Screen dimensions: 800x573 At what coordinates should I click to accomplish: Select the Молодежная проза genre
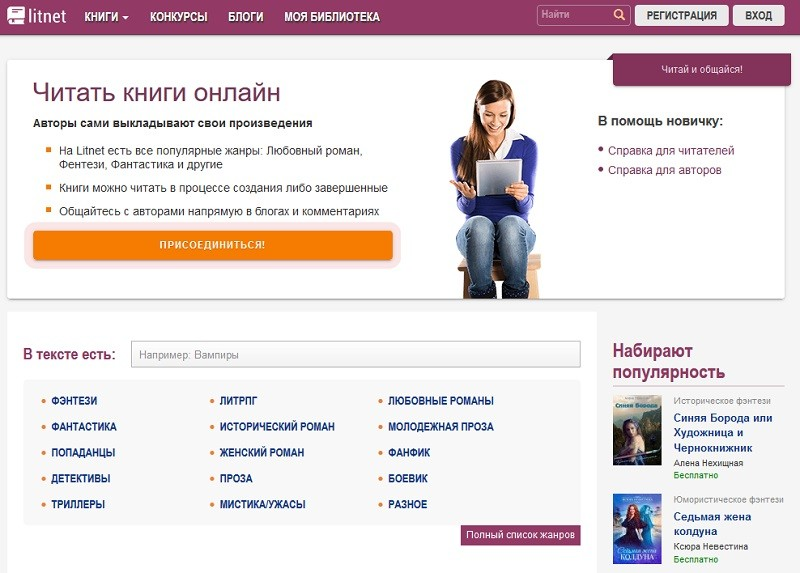point(441,427)
